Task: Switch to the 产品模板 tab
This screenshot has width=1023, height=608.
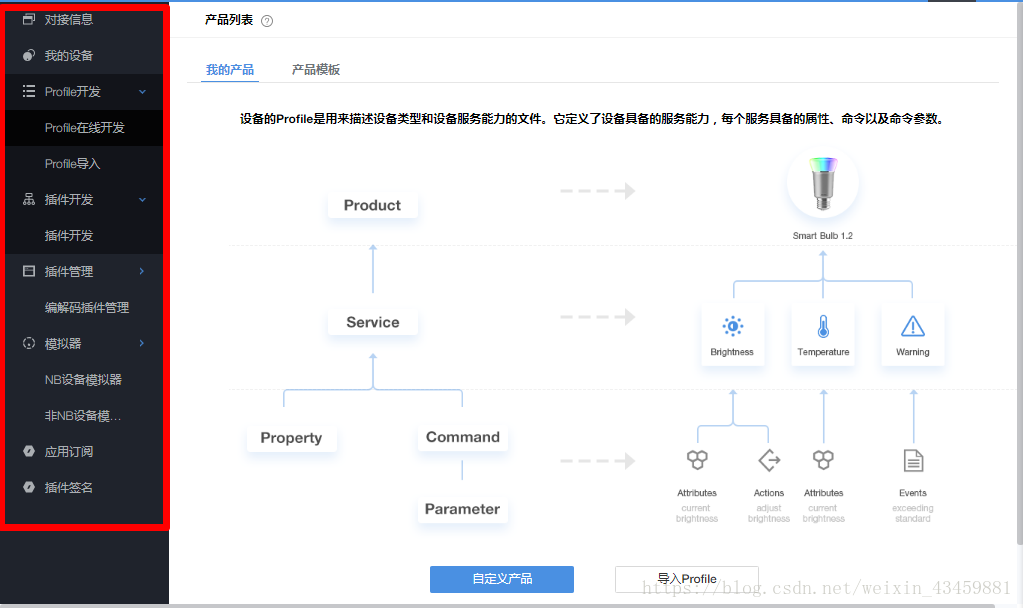Action: tap(315, 69)
